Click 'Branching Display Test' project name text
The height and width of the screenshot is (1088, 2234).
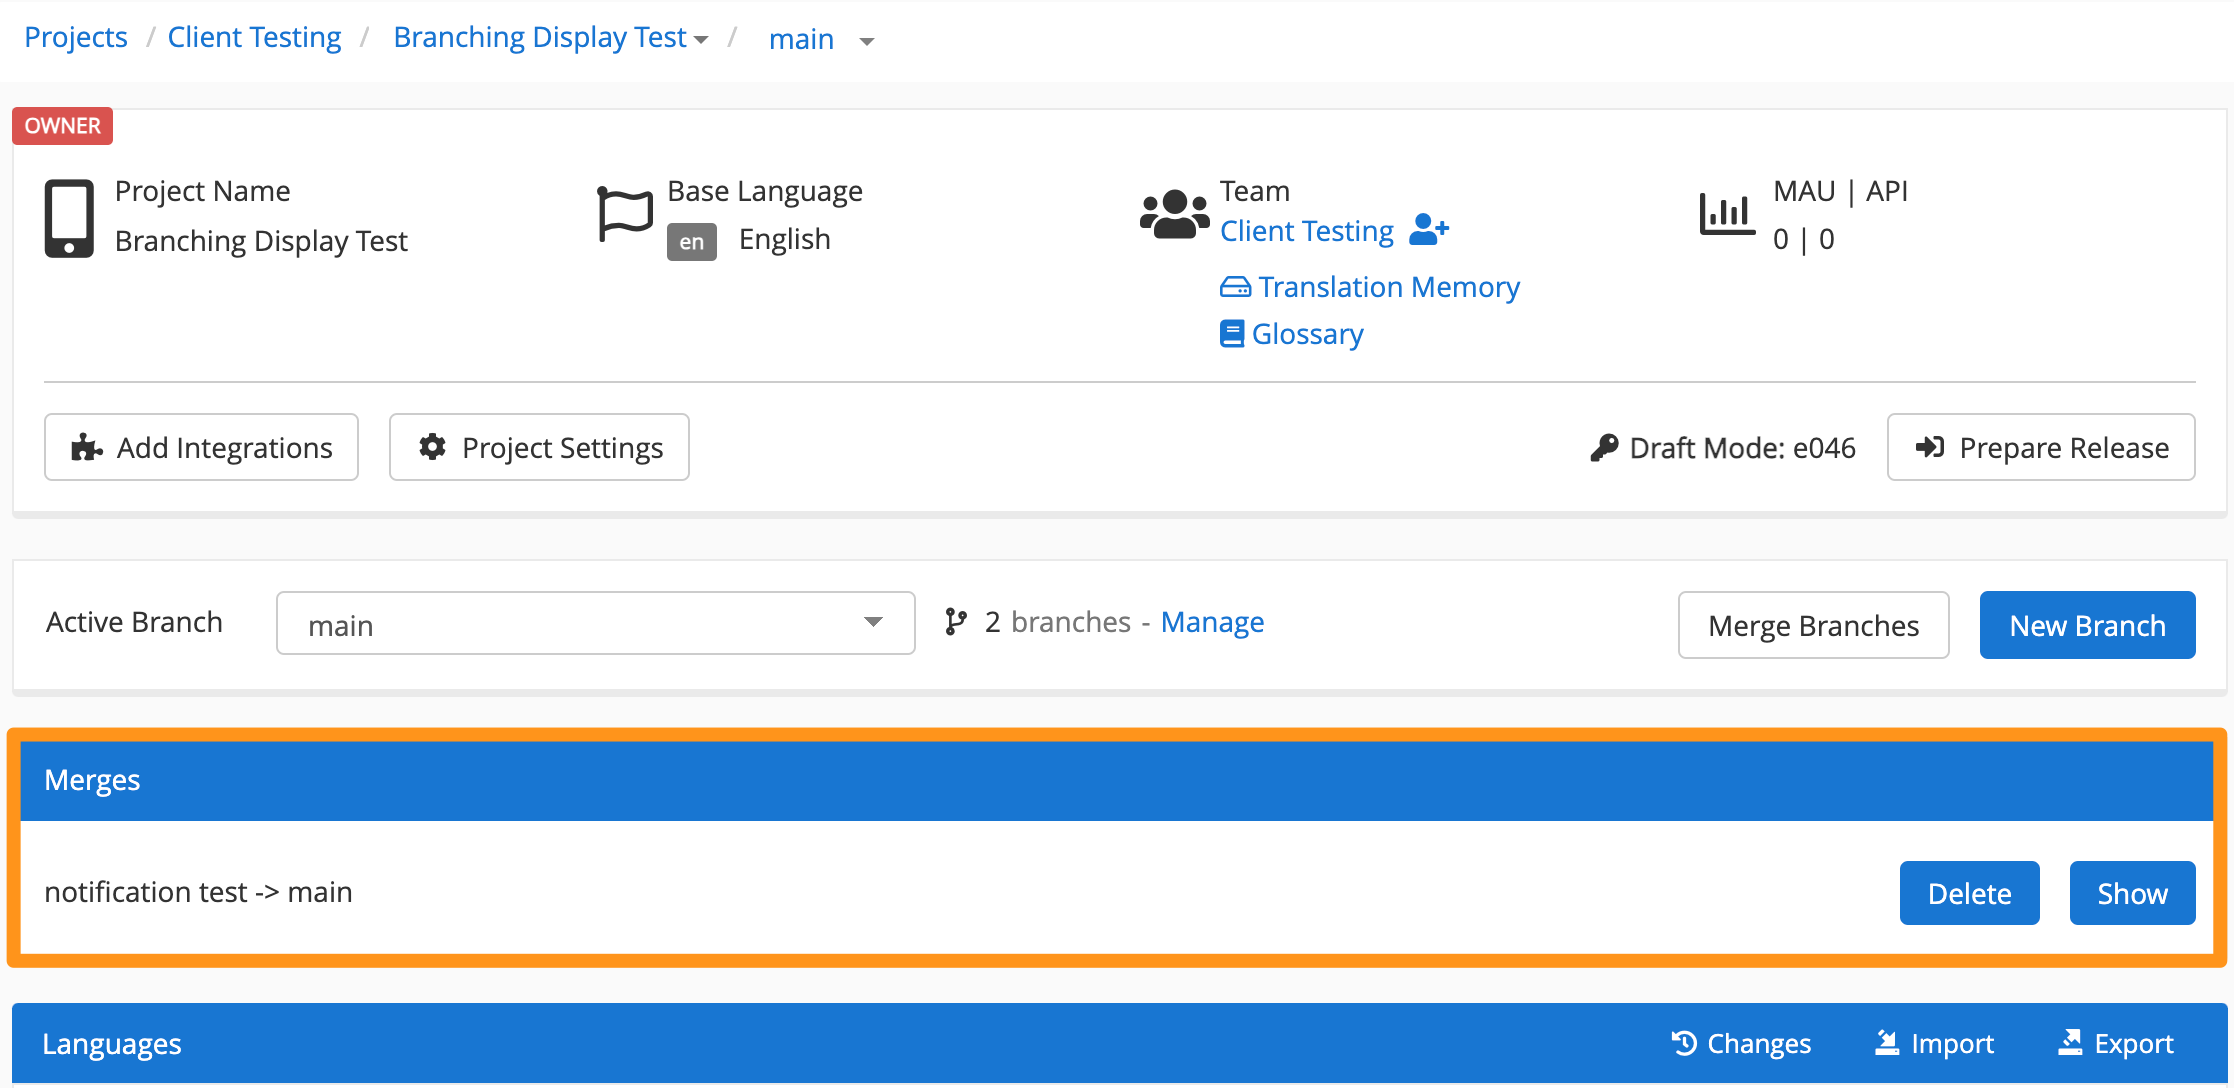(x=261, y=241)
